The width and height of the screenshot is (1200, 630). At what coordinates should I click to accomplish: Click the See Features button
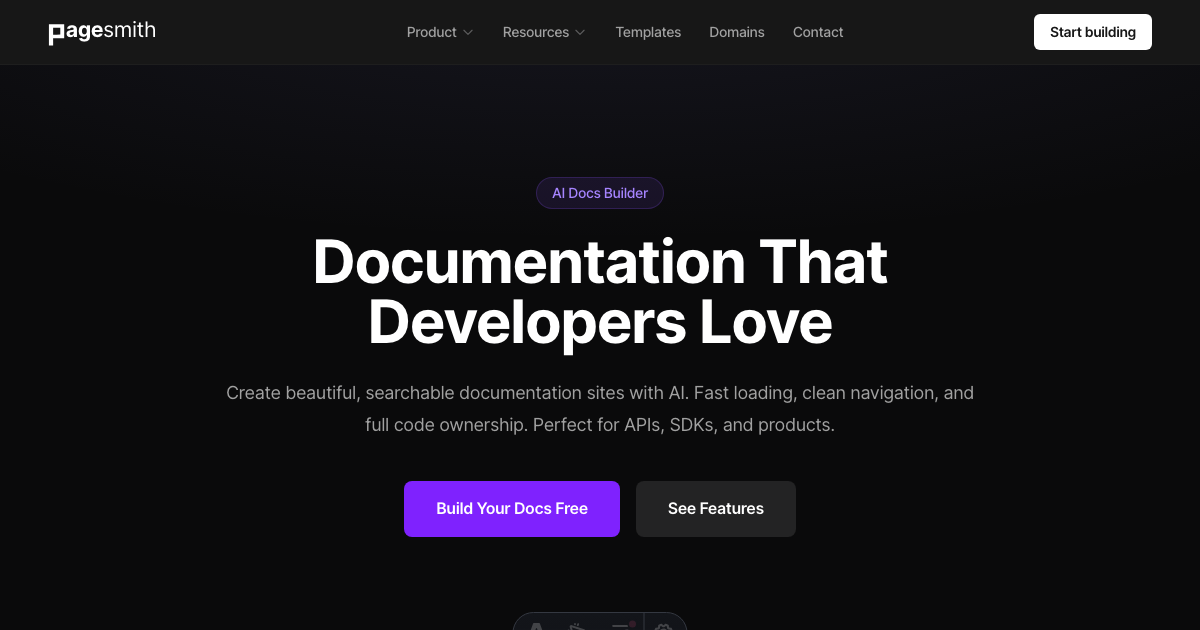pos(716,509)
